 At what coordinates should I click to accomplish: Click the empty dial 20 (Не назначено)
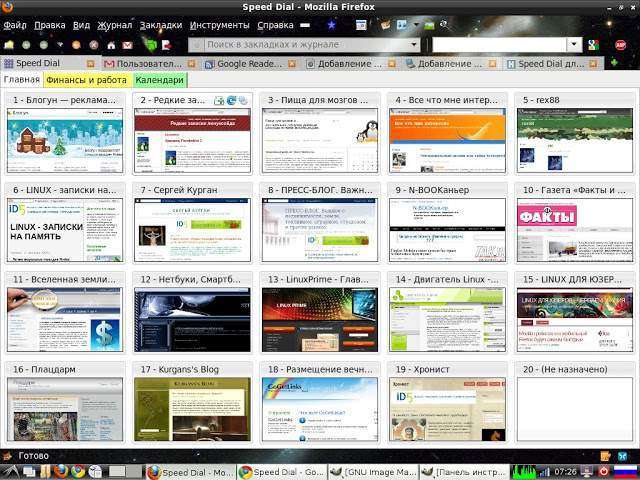click(575, 409)
